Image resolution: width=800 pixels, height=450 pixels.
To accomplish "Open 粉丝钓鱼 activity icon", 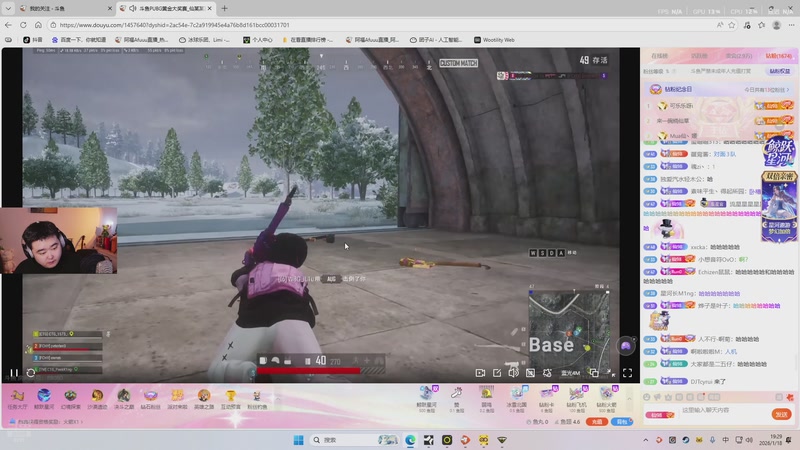I will (x=257, y=399).
